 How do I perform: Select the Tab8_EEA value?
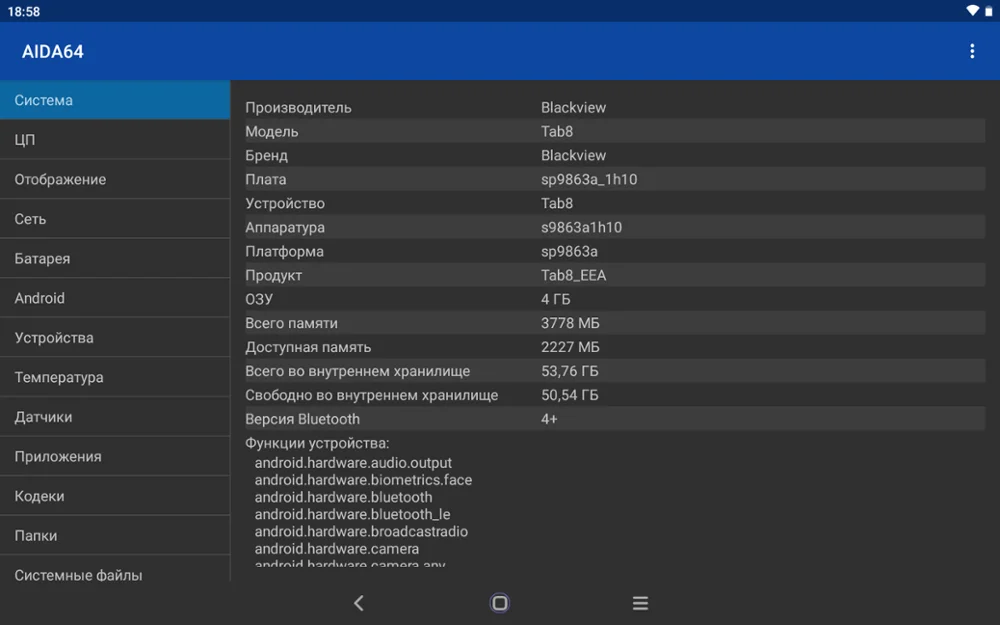coord(573,276)
